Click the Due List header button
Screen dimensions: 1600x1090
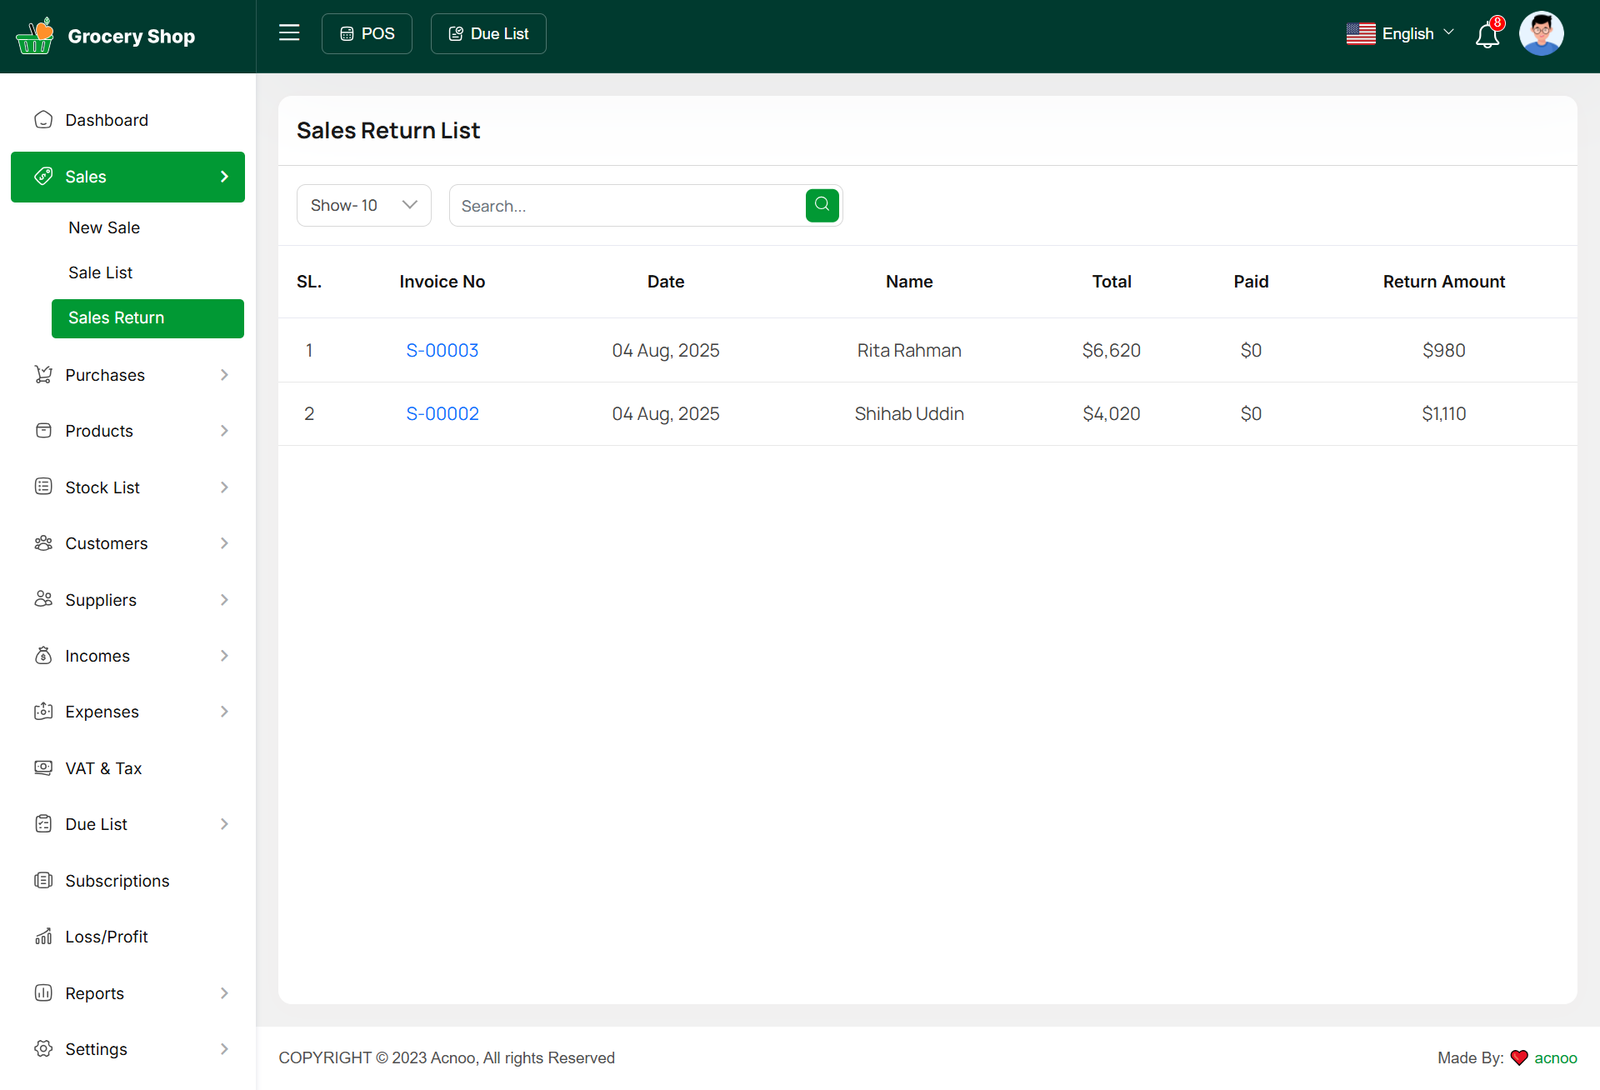tap(488, 34)
